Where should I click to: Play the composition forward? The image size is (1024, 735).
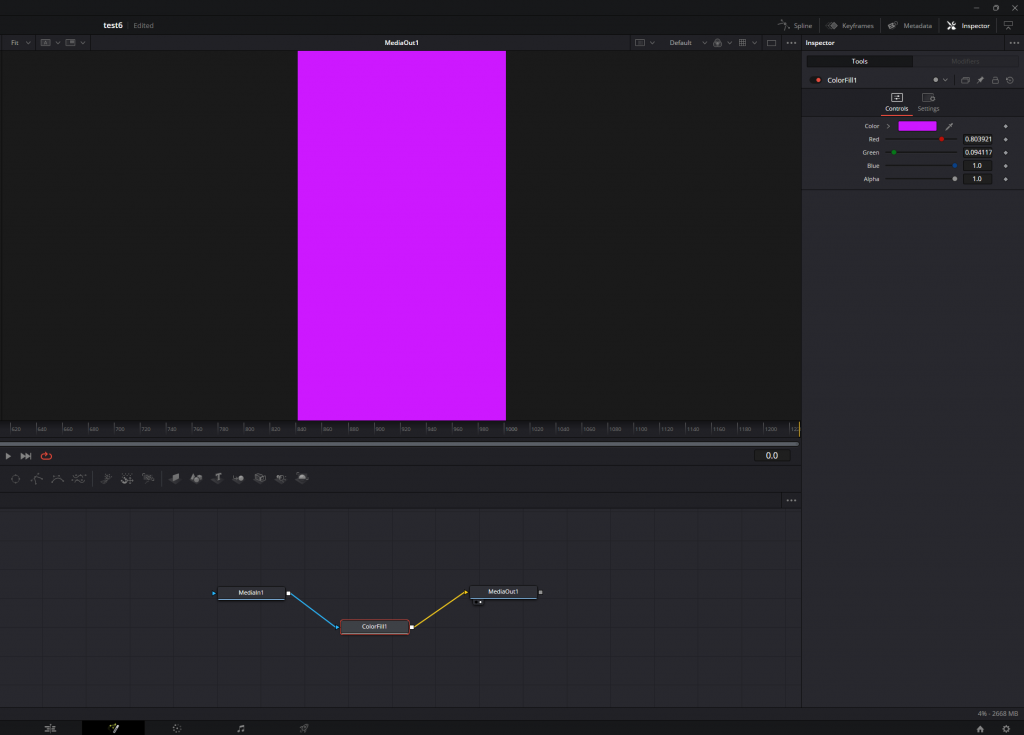pyautogui.click(x=9, y=456)
